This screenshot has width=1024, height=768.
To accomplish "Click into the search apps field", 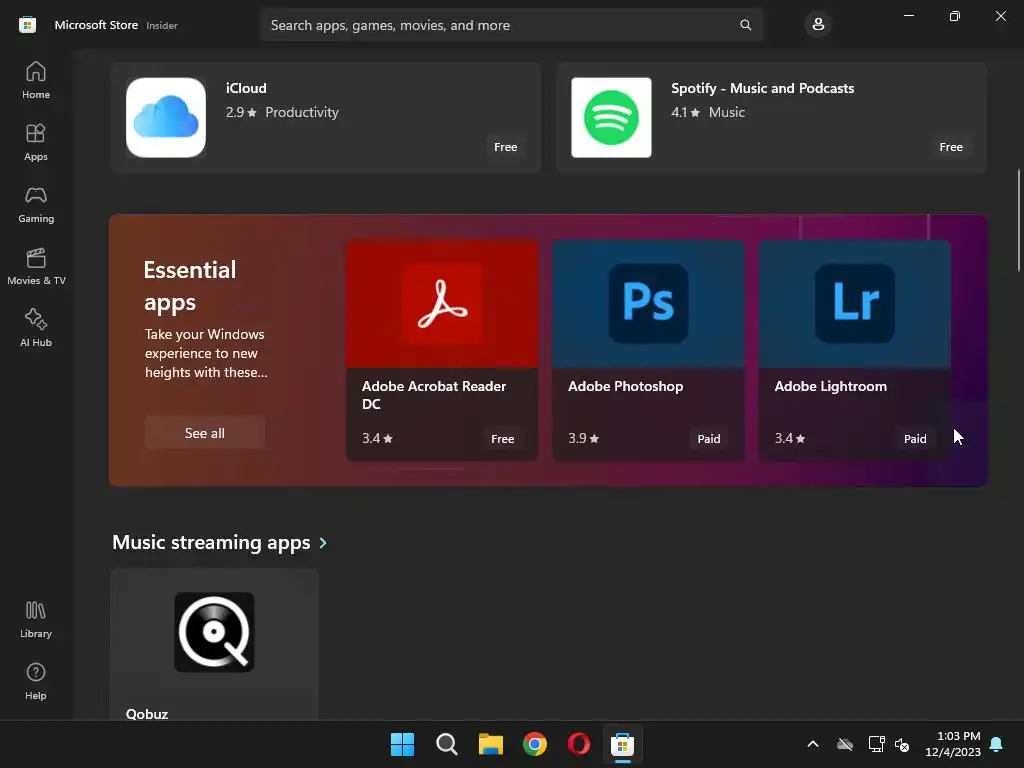I will coord(511,25).
